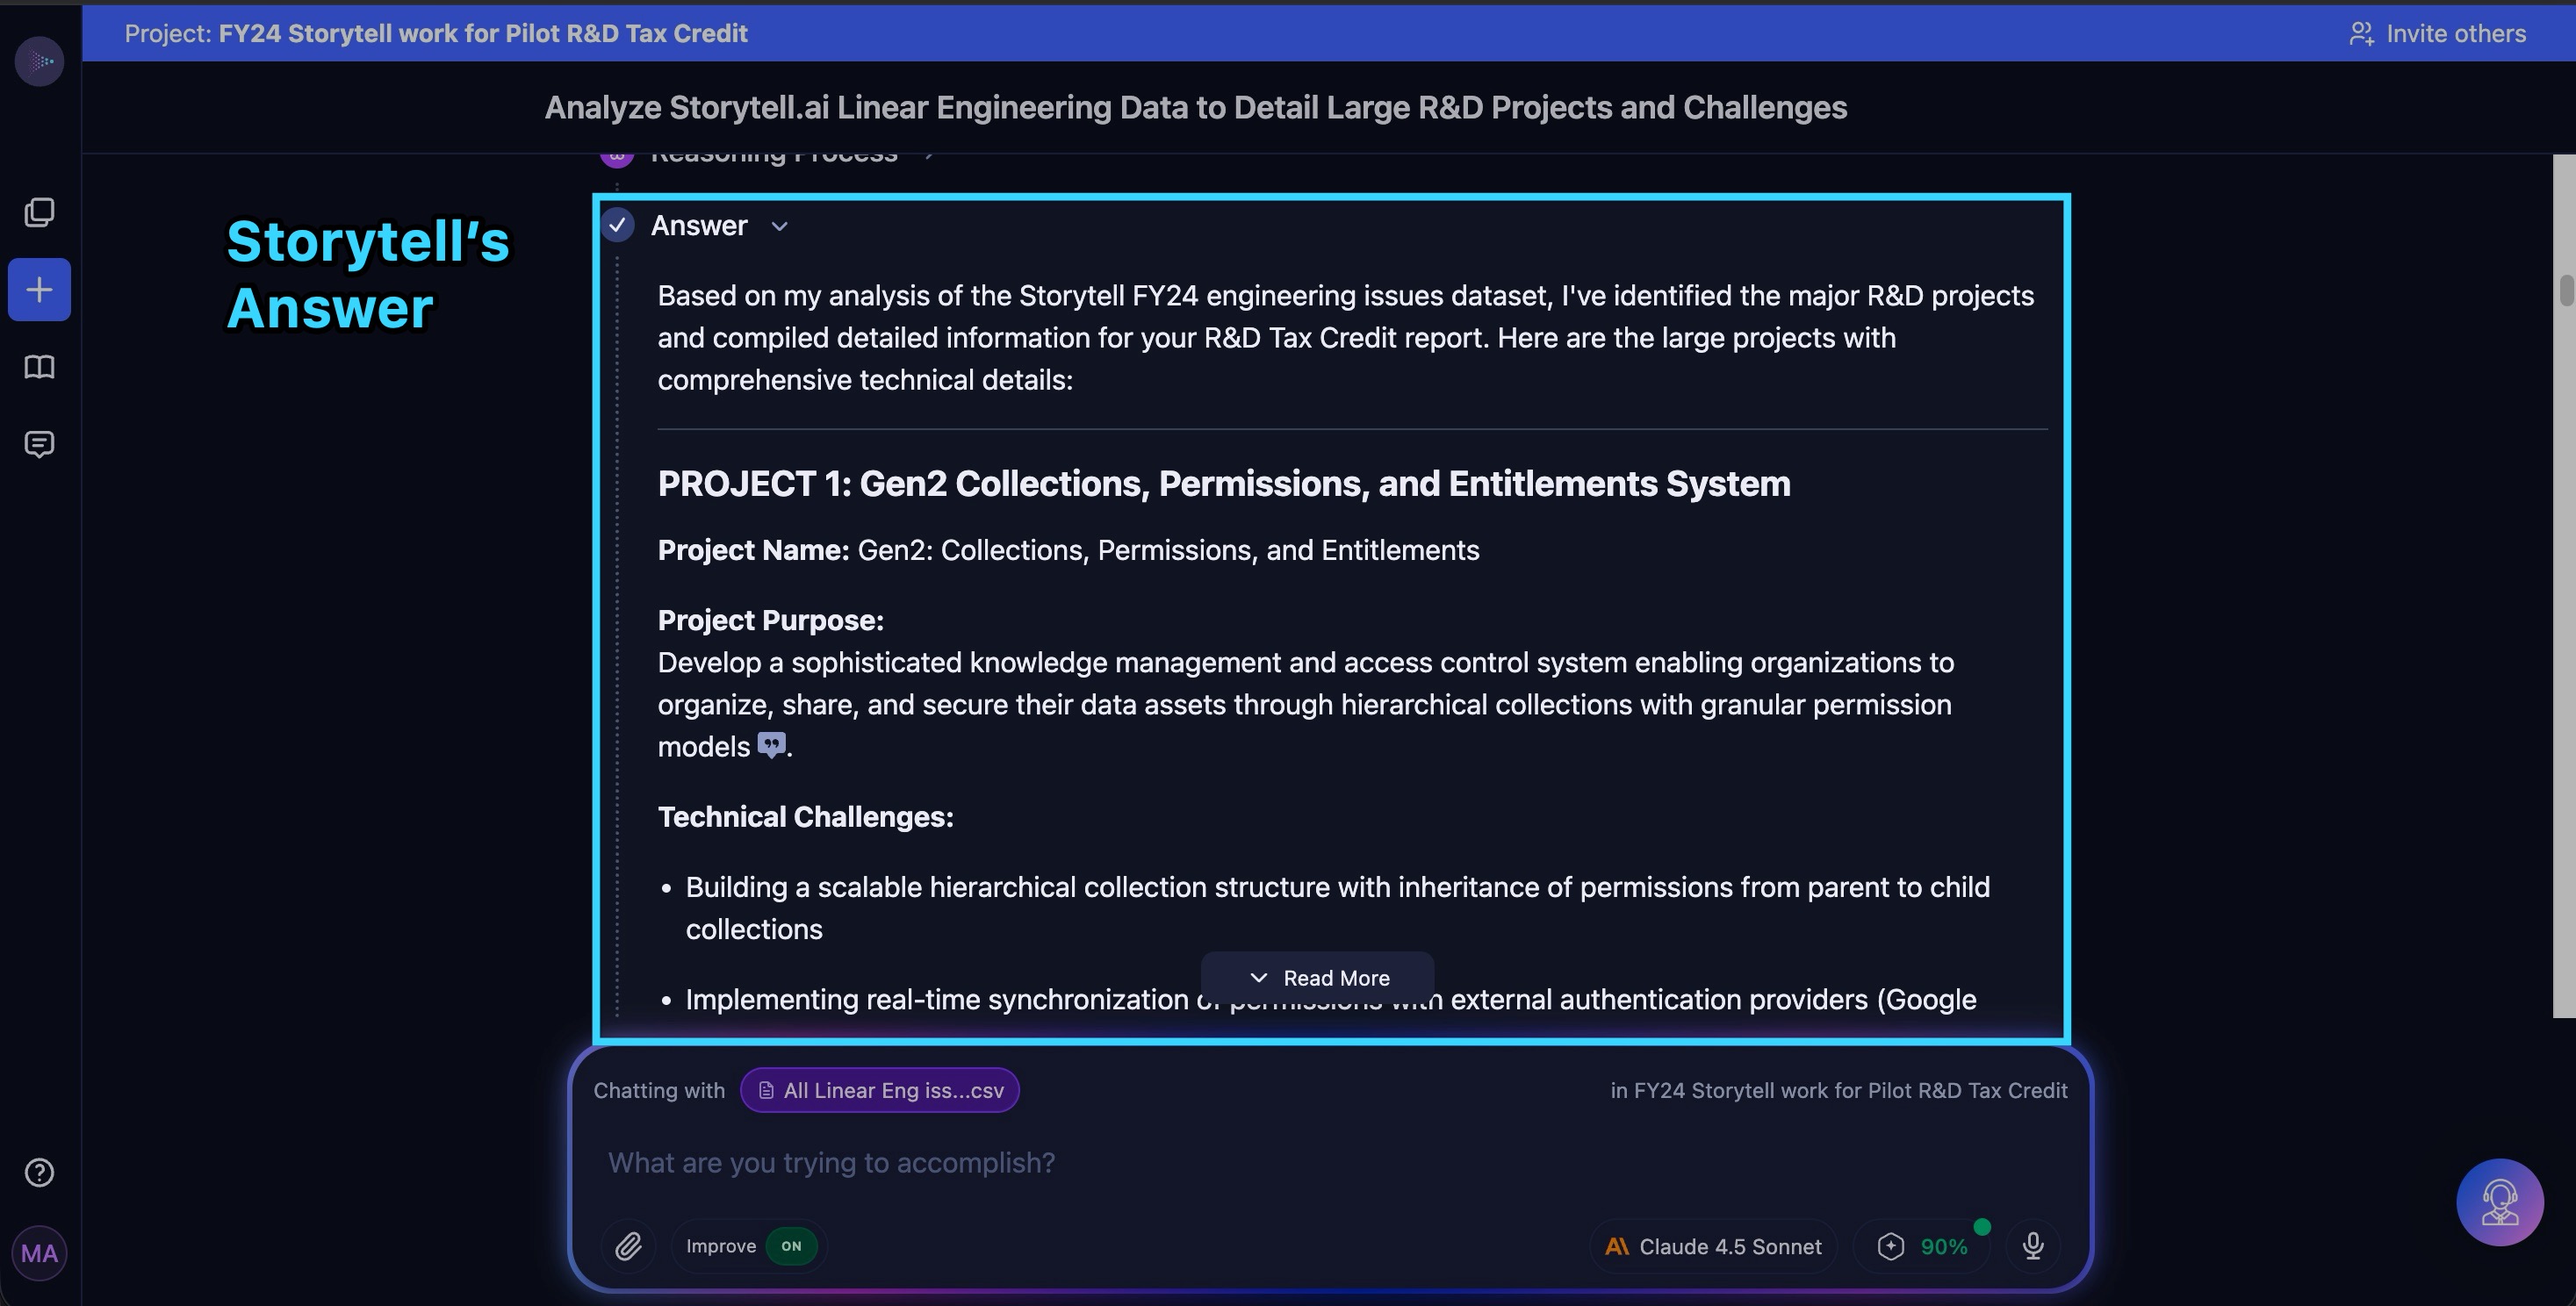
Task: Toggle the Improve ON switch
Action: pyautogui.click(x=791, y=1246)
